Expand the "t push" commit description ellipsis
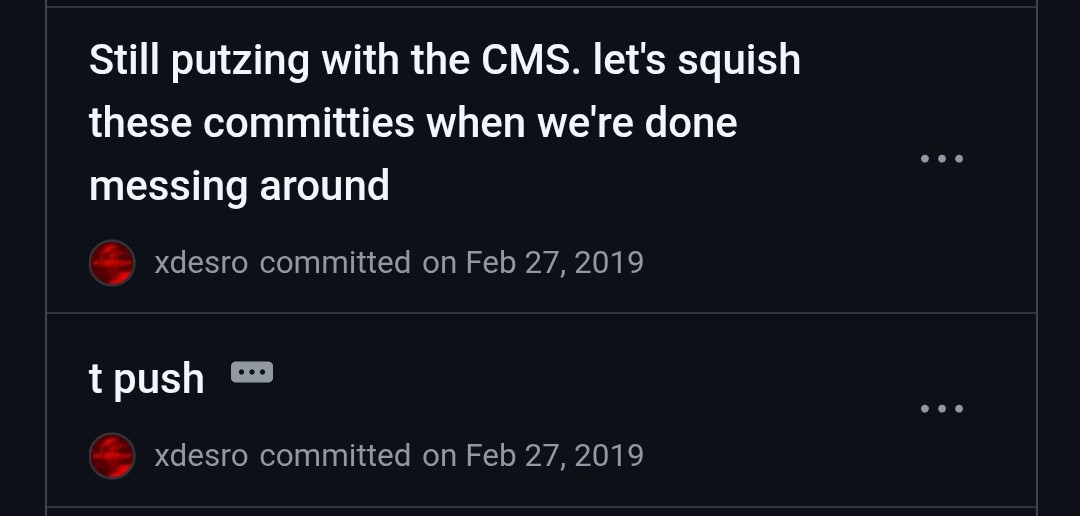Screen dimensions: 1080x516 pyautogui.click(x=251, y=373)
